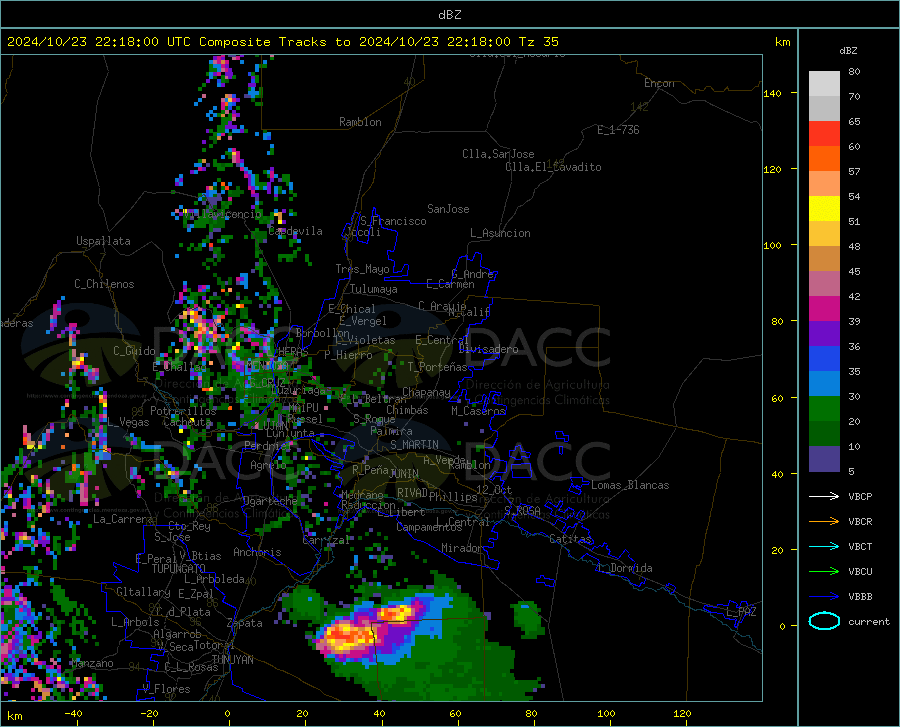Click the L_Asuncion place label
900x727 pixels.
[x=500, y=233]
